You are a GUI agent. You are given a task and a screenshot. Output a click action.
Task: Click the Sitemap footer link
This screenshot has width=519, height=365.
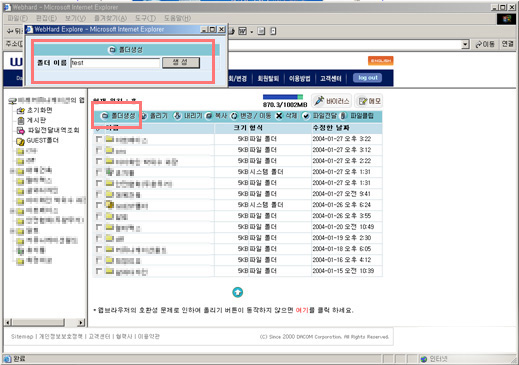click(x=22, y=337)
